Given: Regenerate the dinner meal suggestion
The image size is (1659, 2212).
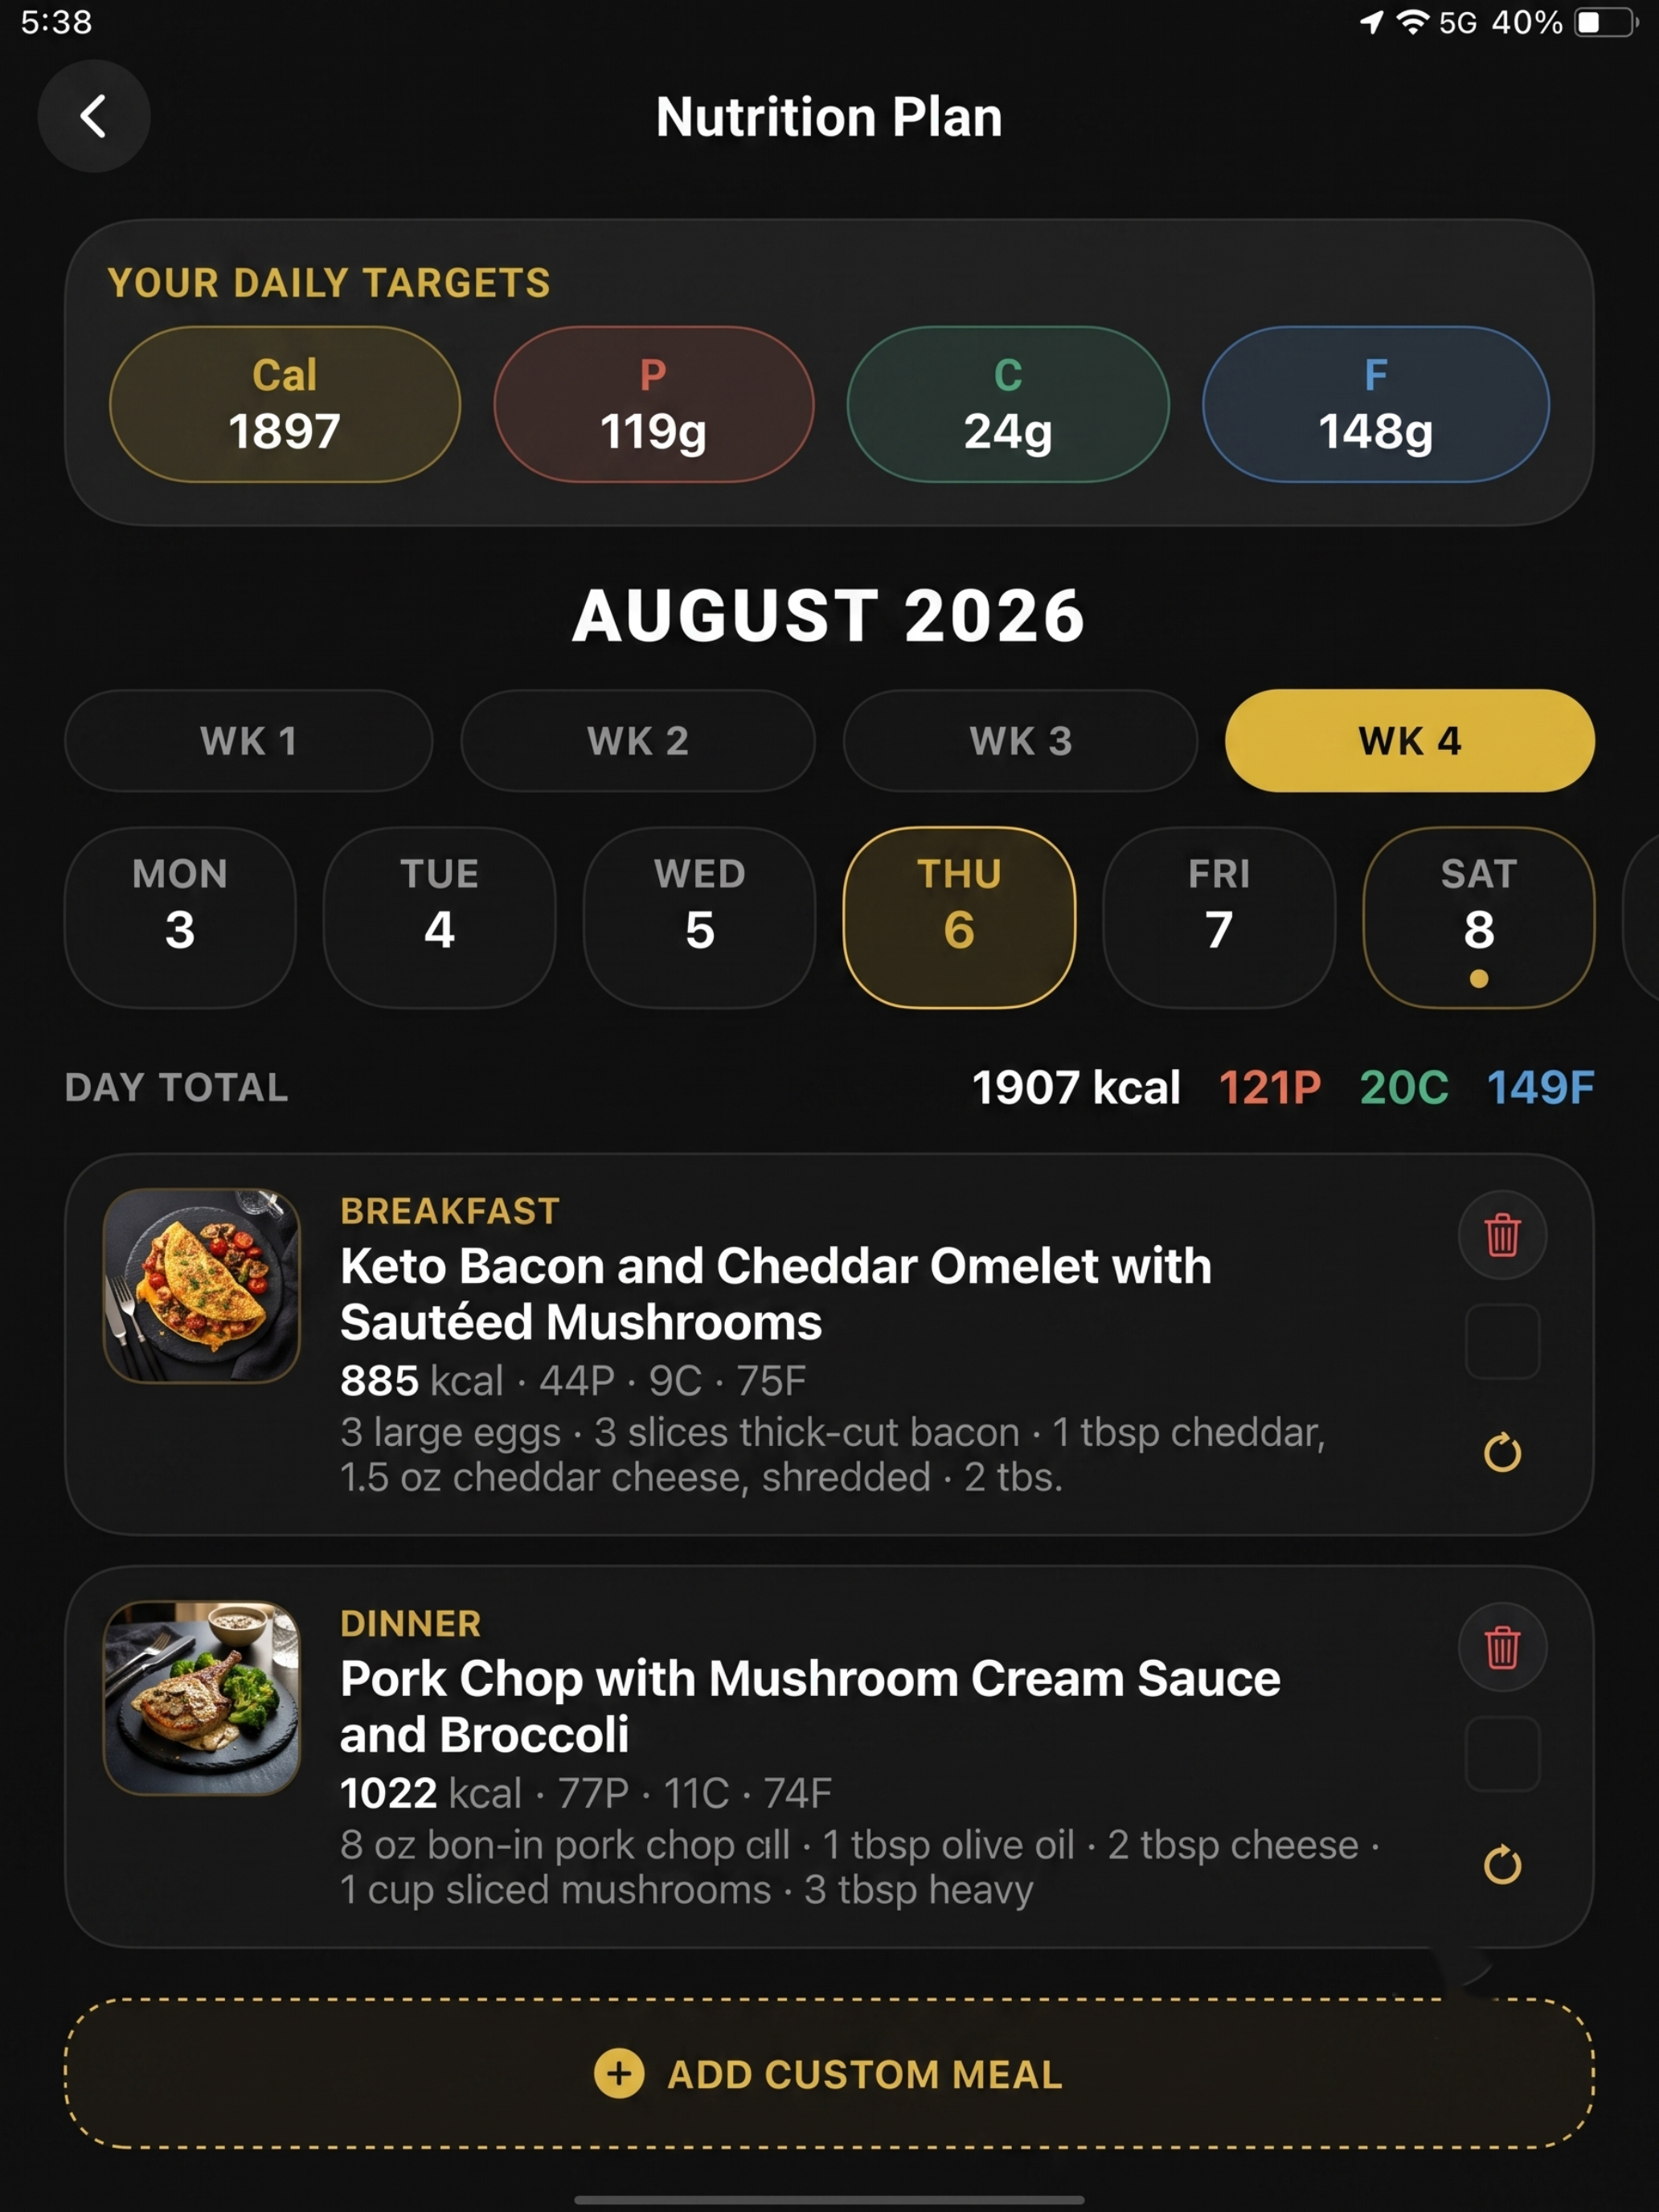Looking at the screenshot, I should click(x=1502, y=1864).
